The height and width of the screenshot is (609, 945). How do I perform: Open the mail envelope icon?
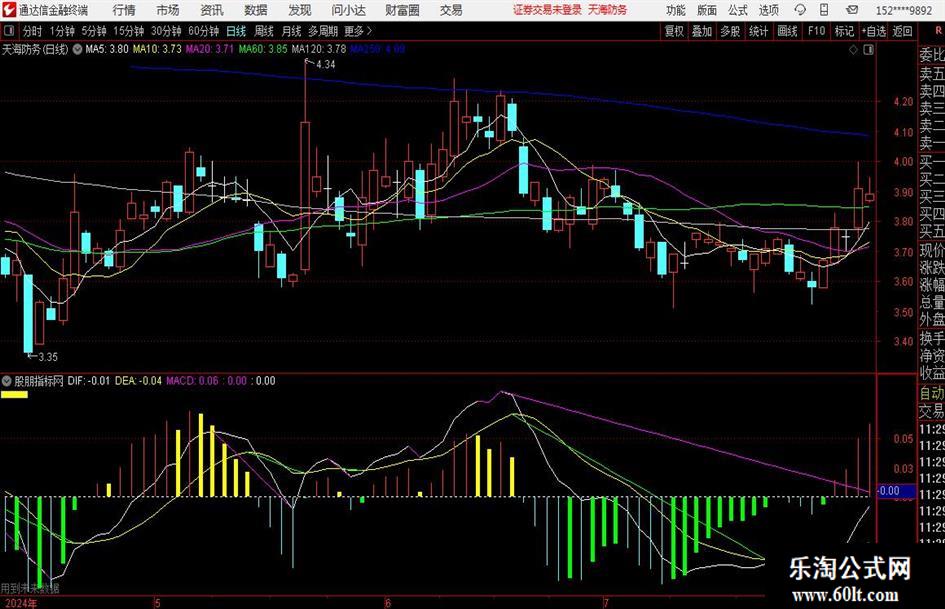[852, 10]
